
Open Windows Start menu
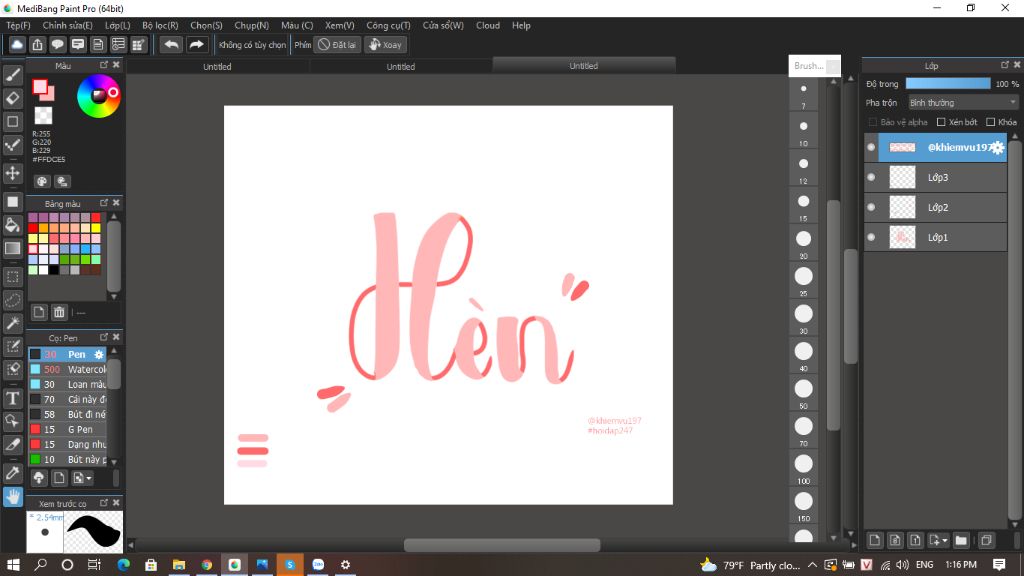(12, 564)
